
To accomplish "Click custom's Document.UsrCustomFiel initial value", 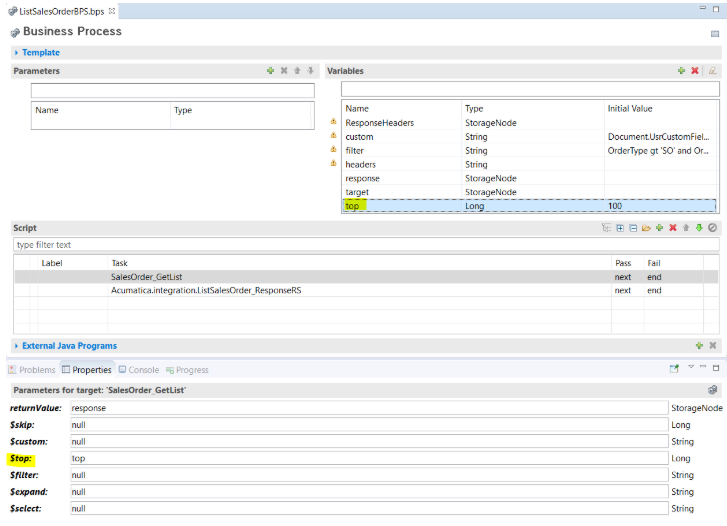I will pyautogui.click(x=658, y=136).
